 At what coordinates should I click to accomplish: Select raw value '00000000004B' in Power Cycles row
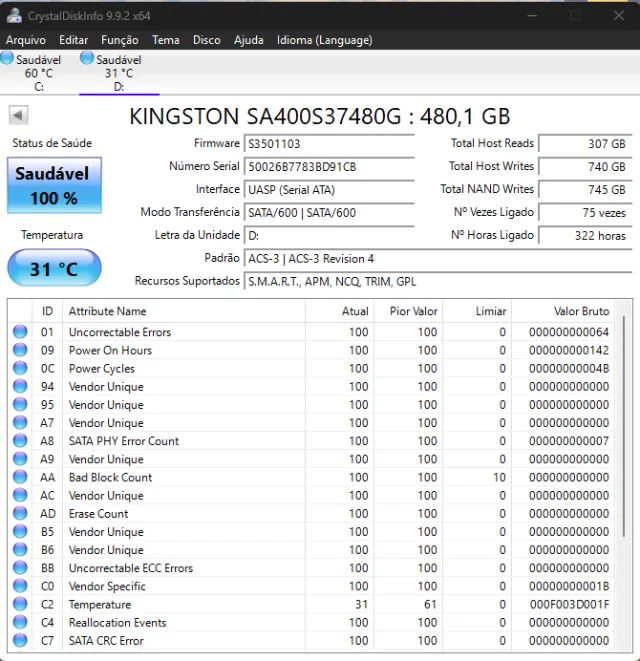[x=569, y=368]
